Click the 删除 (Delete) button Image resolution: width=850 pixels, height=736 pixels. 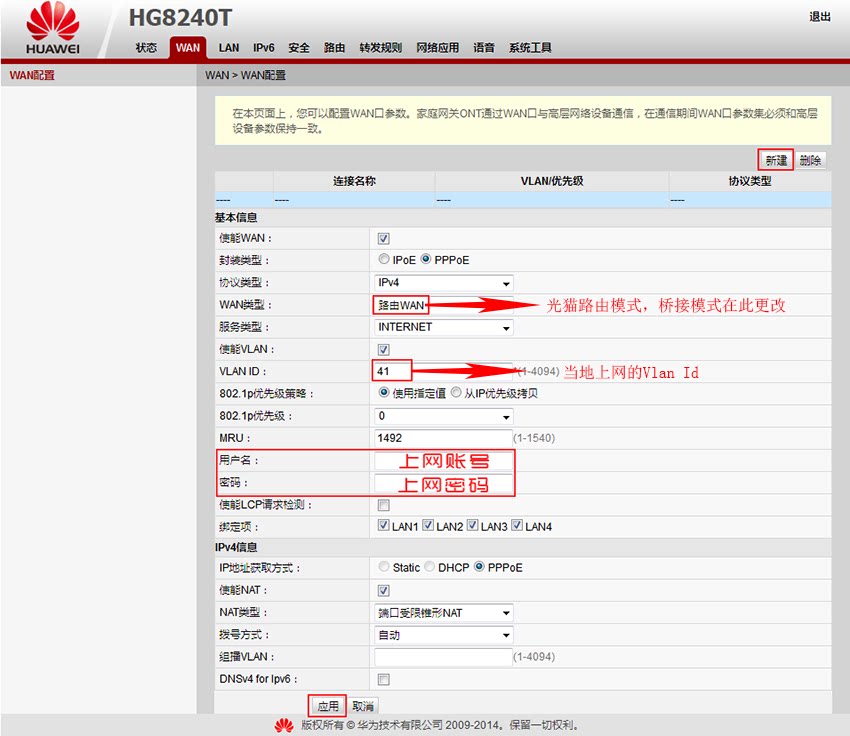pos(810,160)
